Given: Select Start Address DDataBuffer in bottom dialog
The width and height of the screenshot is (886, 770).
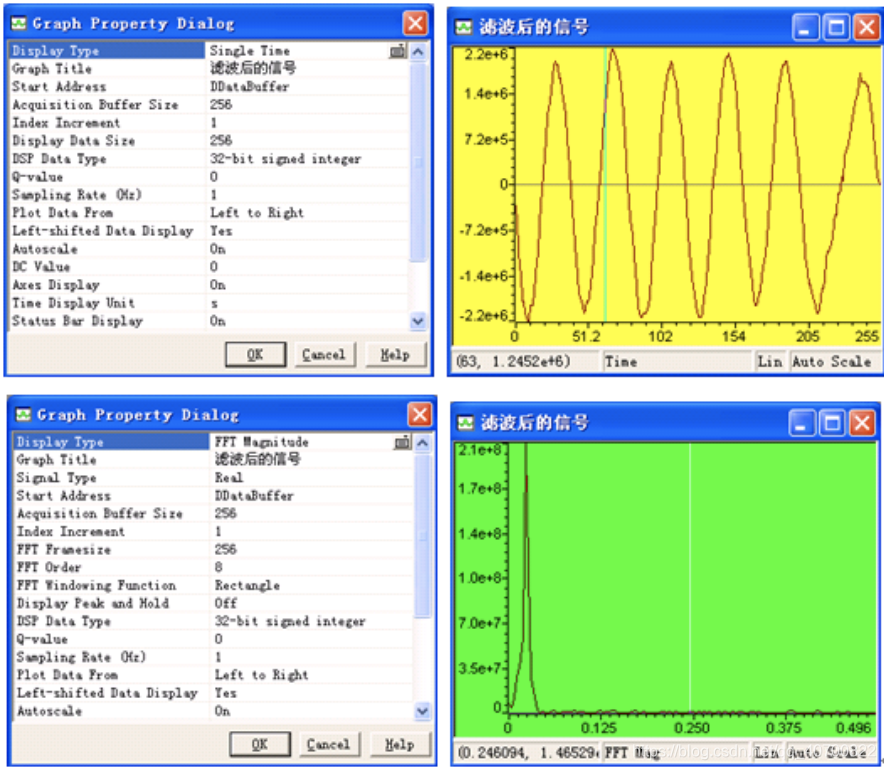Looking at the screenshot, I should point(254,496).
